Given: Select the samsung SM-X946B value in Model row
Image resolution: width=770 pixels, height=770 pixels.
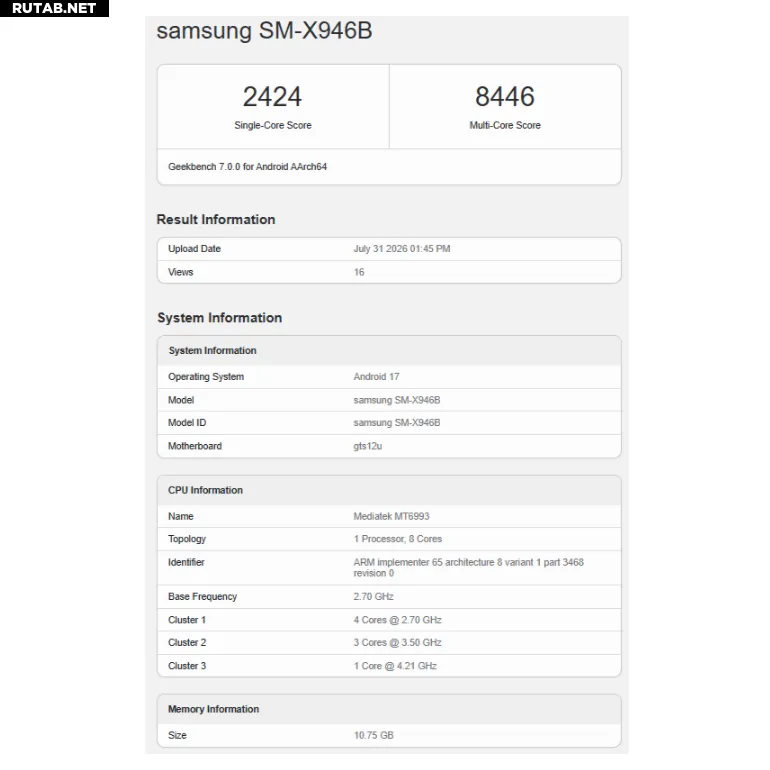Looking at the screenshot, I should 397,400.
